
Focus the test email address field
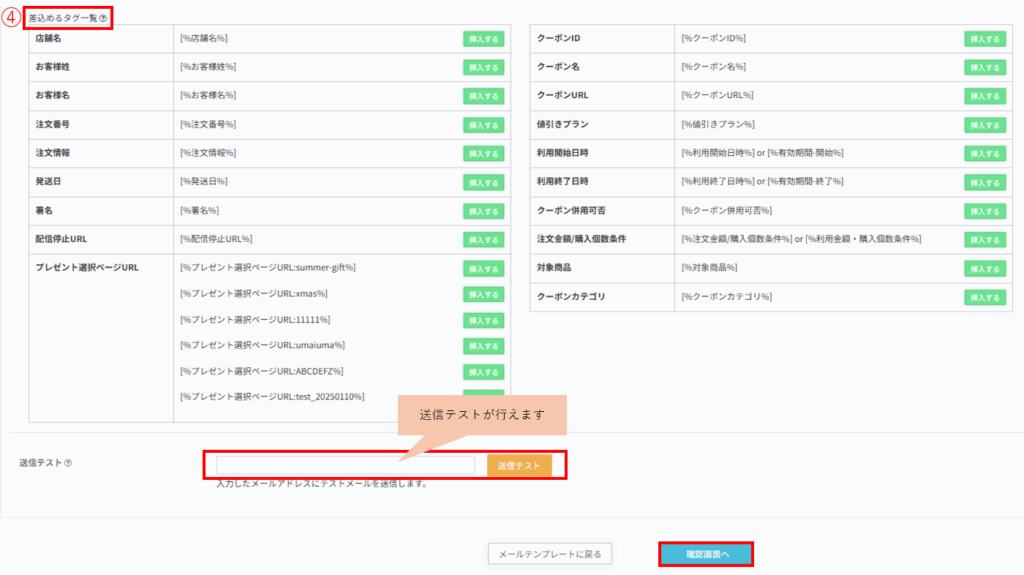[x=345, y=465]
